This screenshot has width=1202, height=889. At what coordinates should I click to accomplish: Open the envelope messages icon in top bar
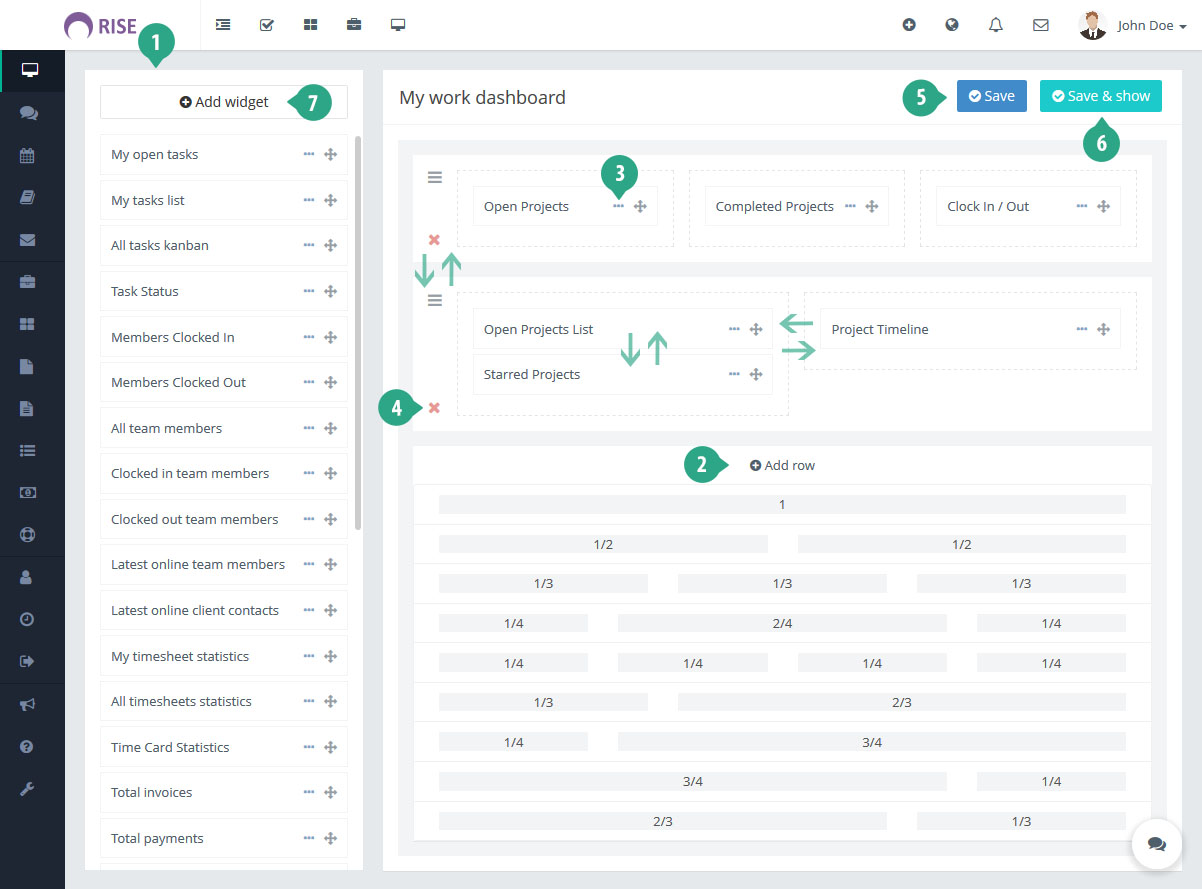(1040, 25)
